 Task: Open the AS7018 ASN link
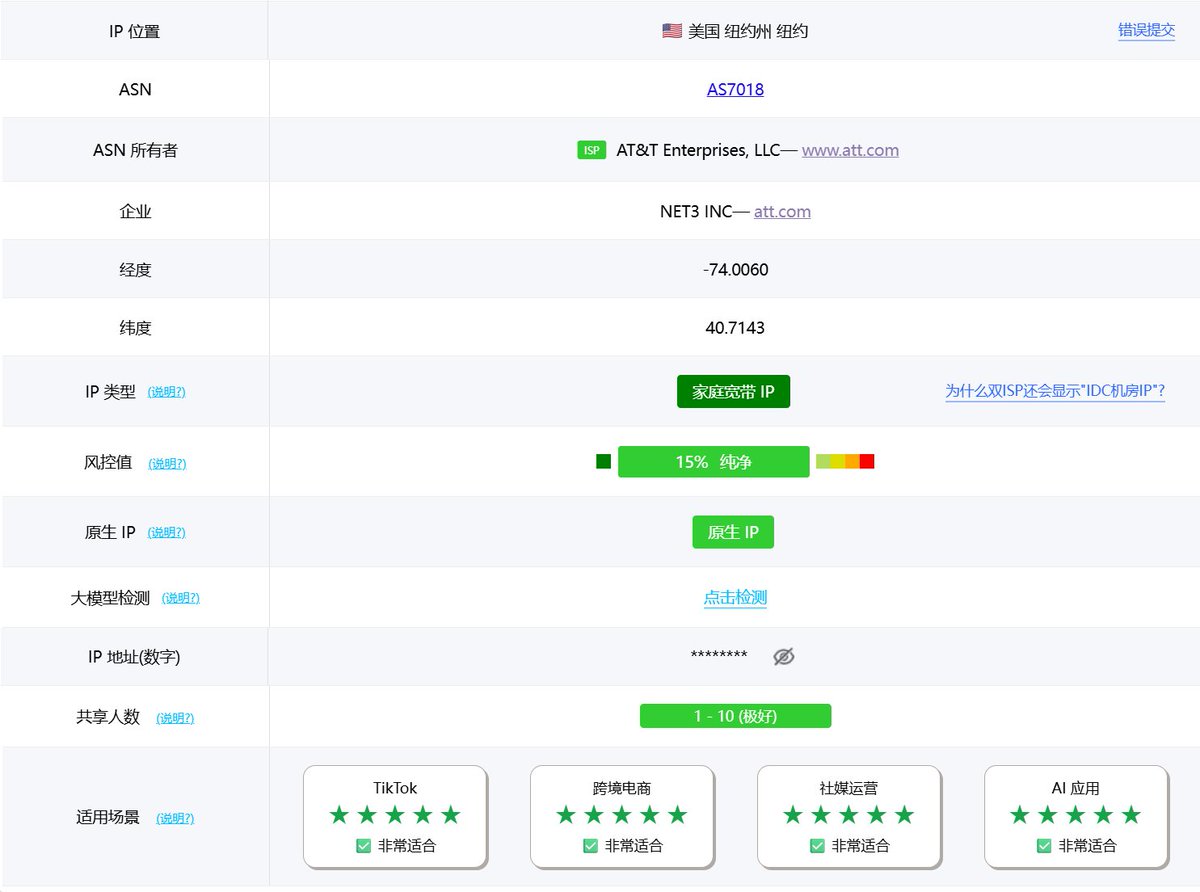[735, 89]
